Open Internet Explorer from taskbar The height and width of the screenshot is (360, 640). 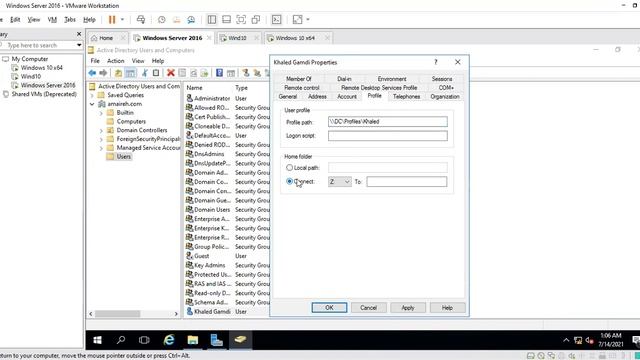(169, 340)
